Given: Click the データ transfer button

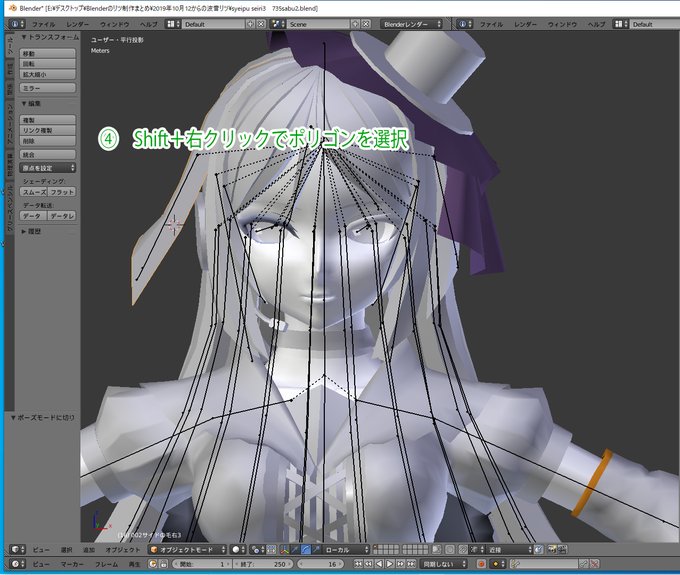Looking at the screenshot, I should pyautogui.click(x=33, y=216).
